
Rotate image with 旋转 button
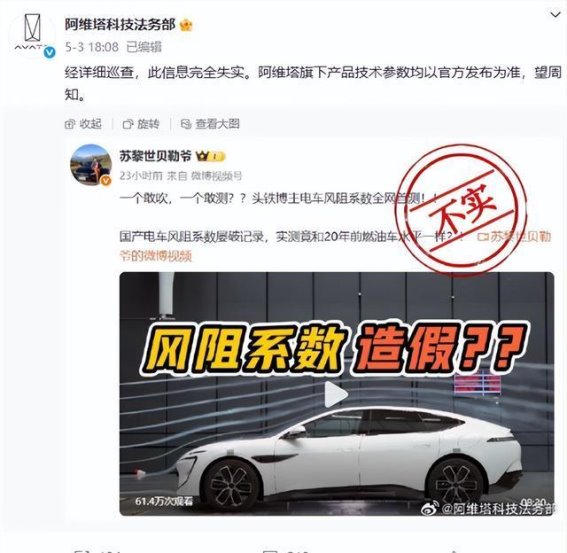(141, 124)
